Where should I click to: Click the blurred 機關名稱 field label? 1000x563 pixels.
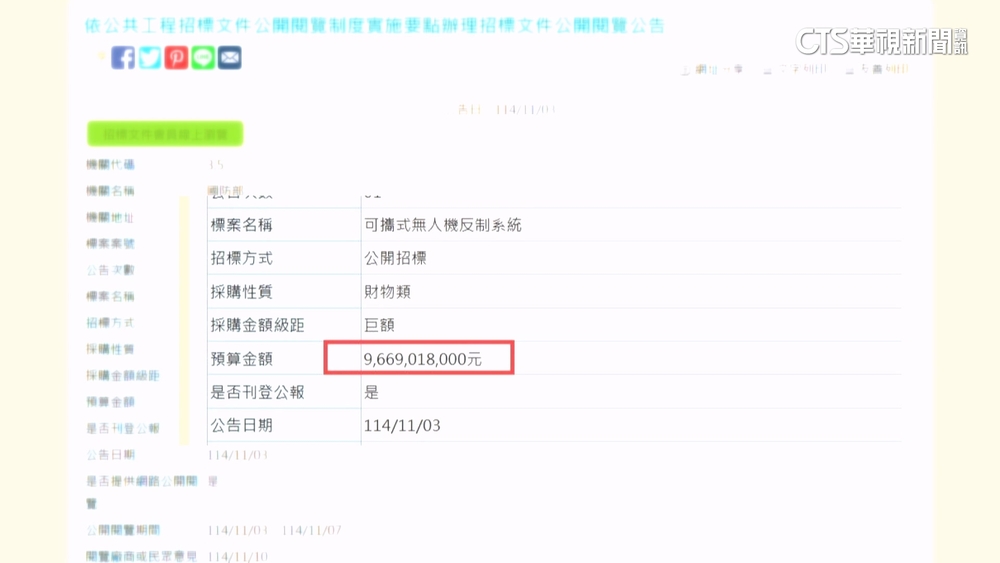coord(110,191)
